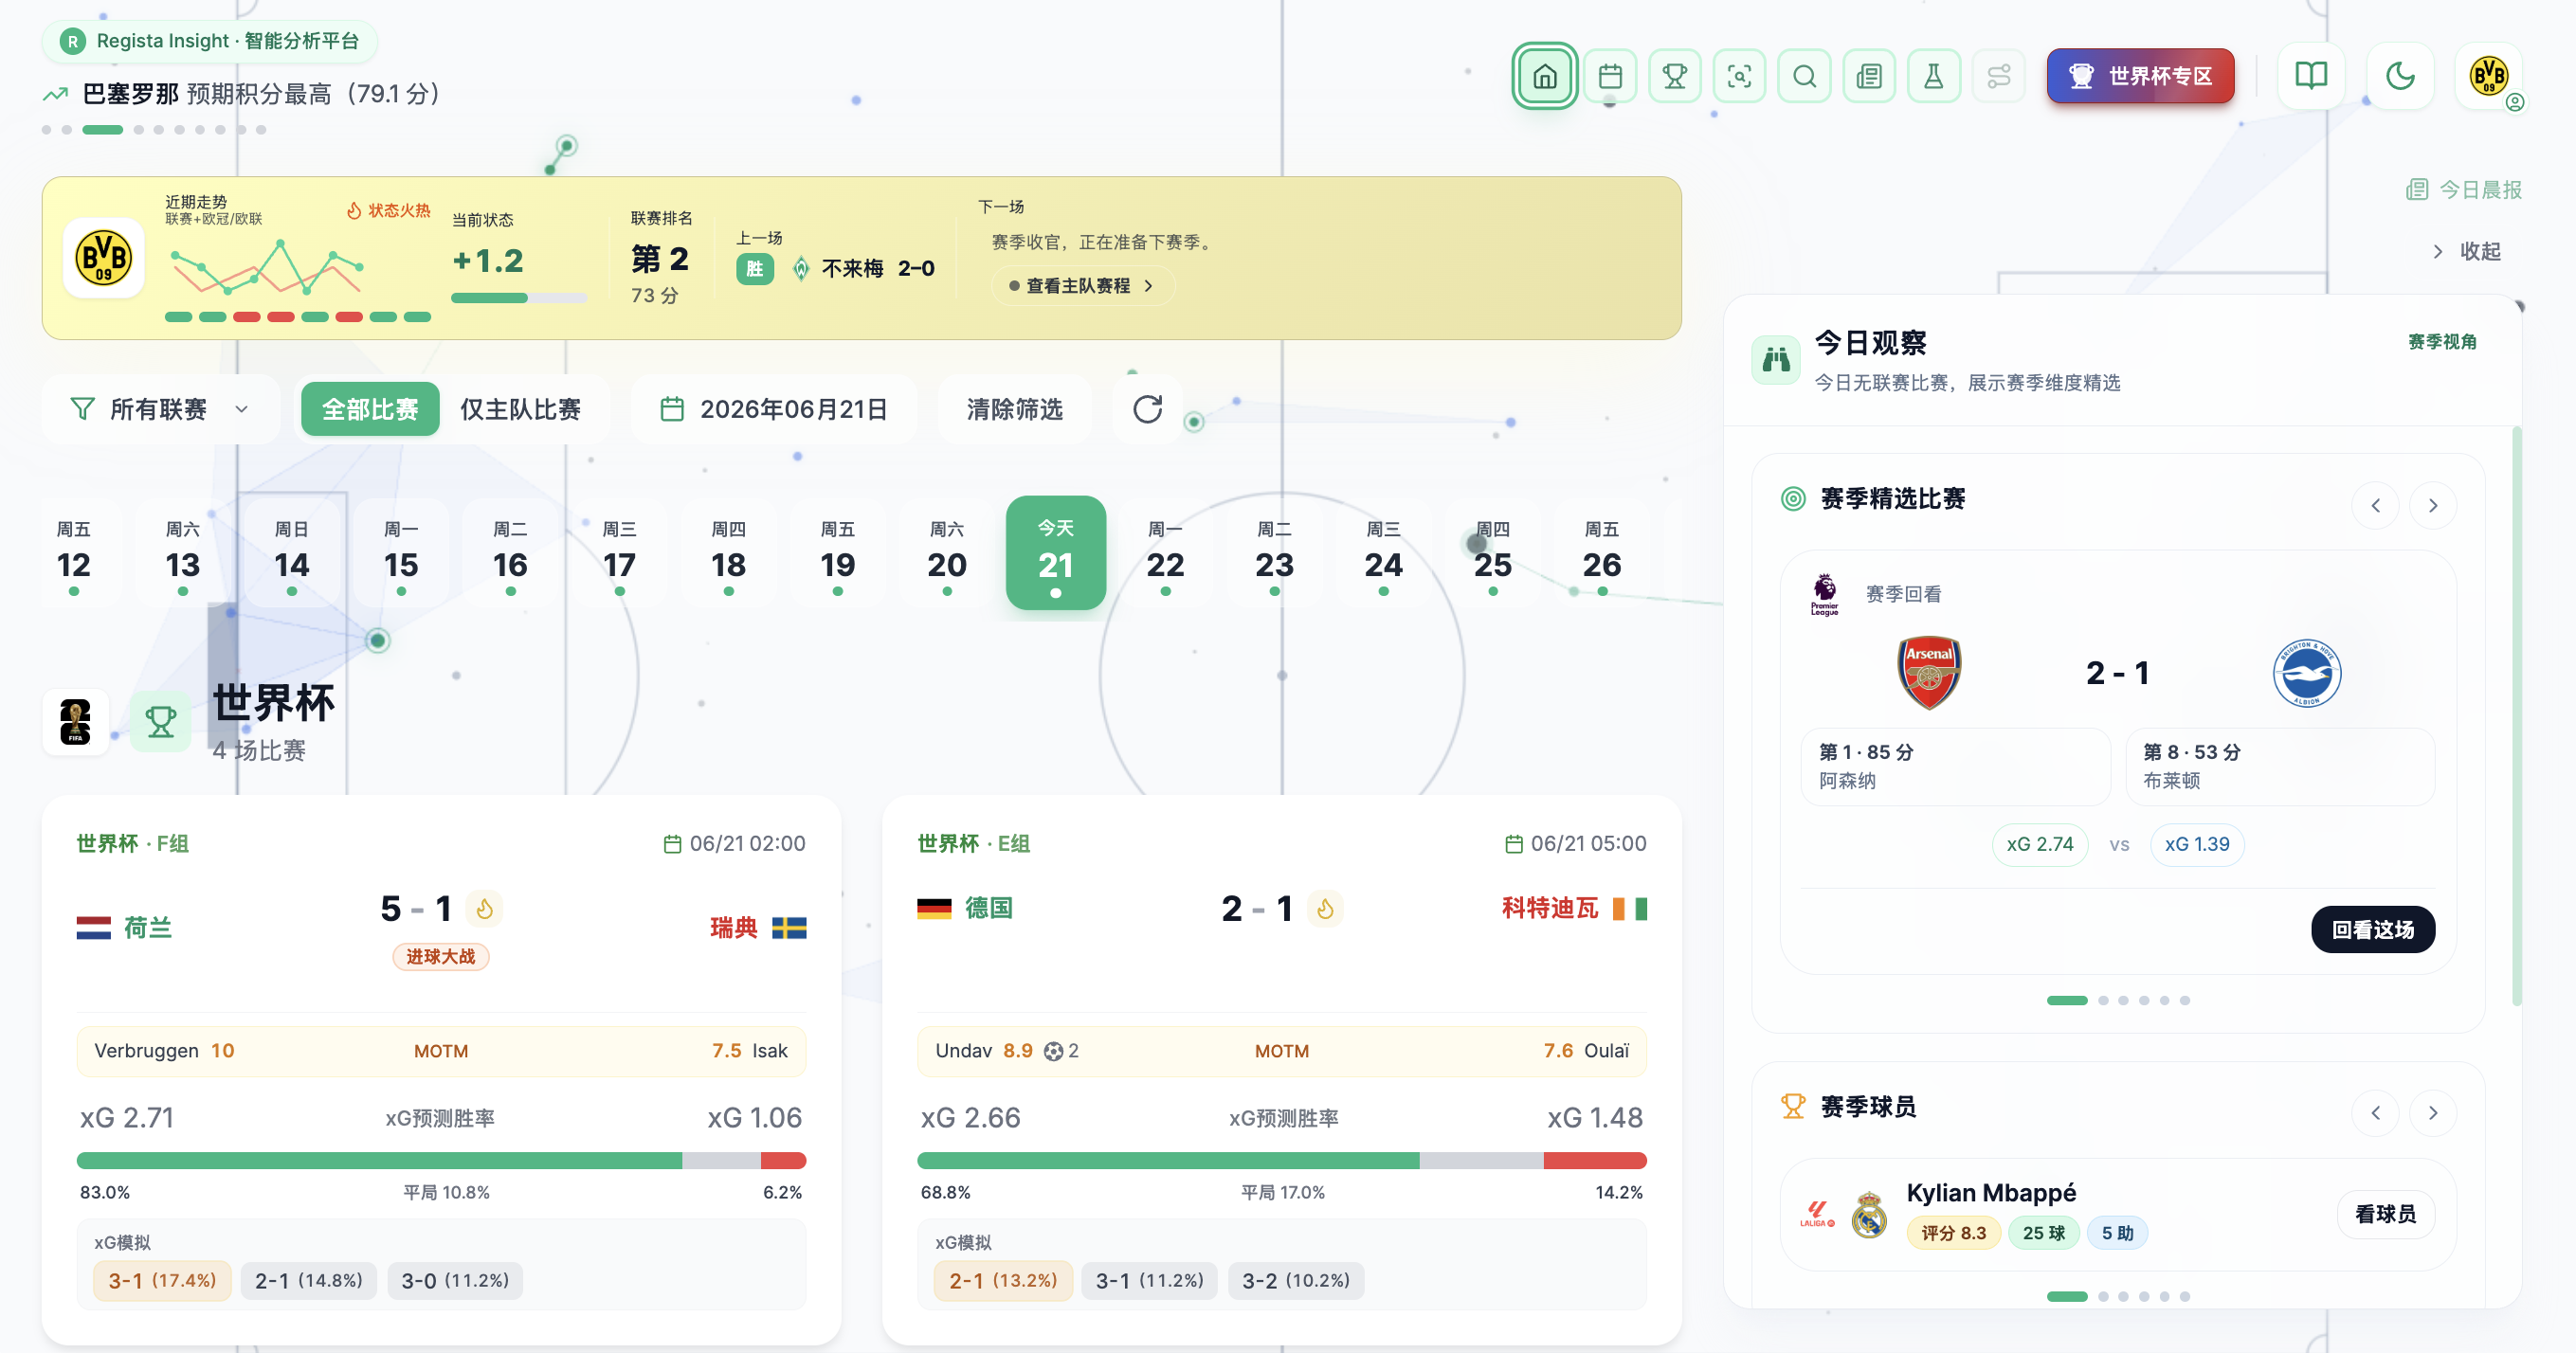The height and width of the screenshot is (1353, 2576).
Task: Open 查看主队赛程 link with chevron
Action: [1082, 286]
